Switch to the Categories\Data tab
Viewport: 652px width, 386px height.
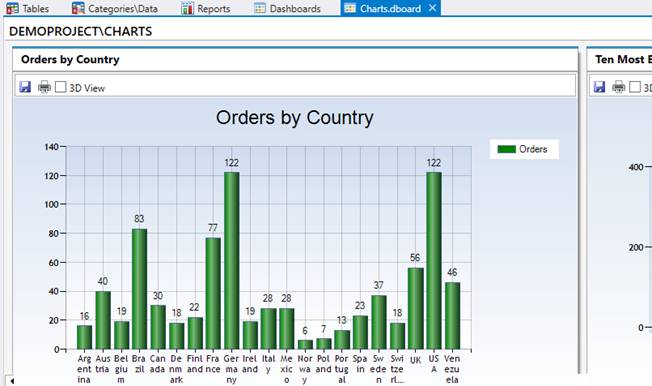tap(115, 8)
